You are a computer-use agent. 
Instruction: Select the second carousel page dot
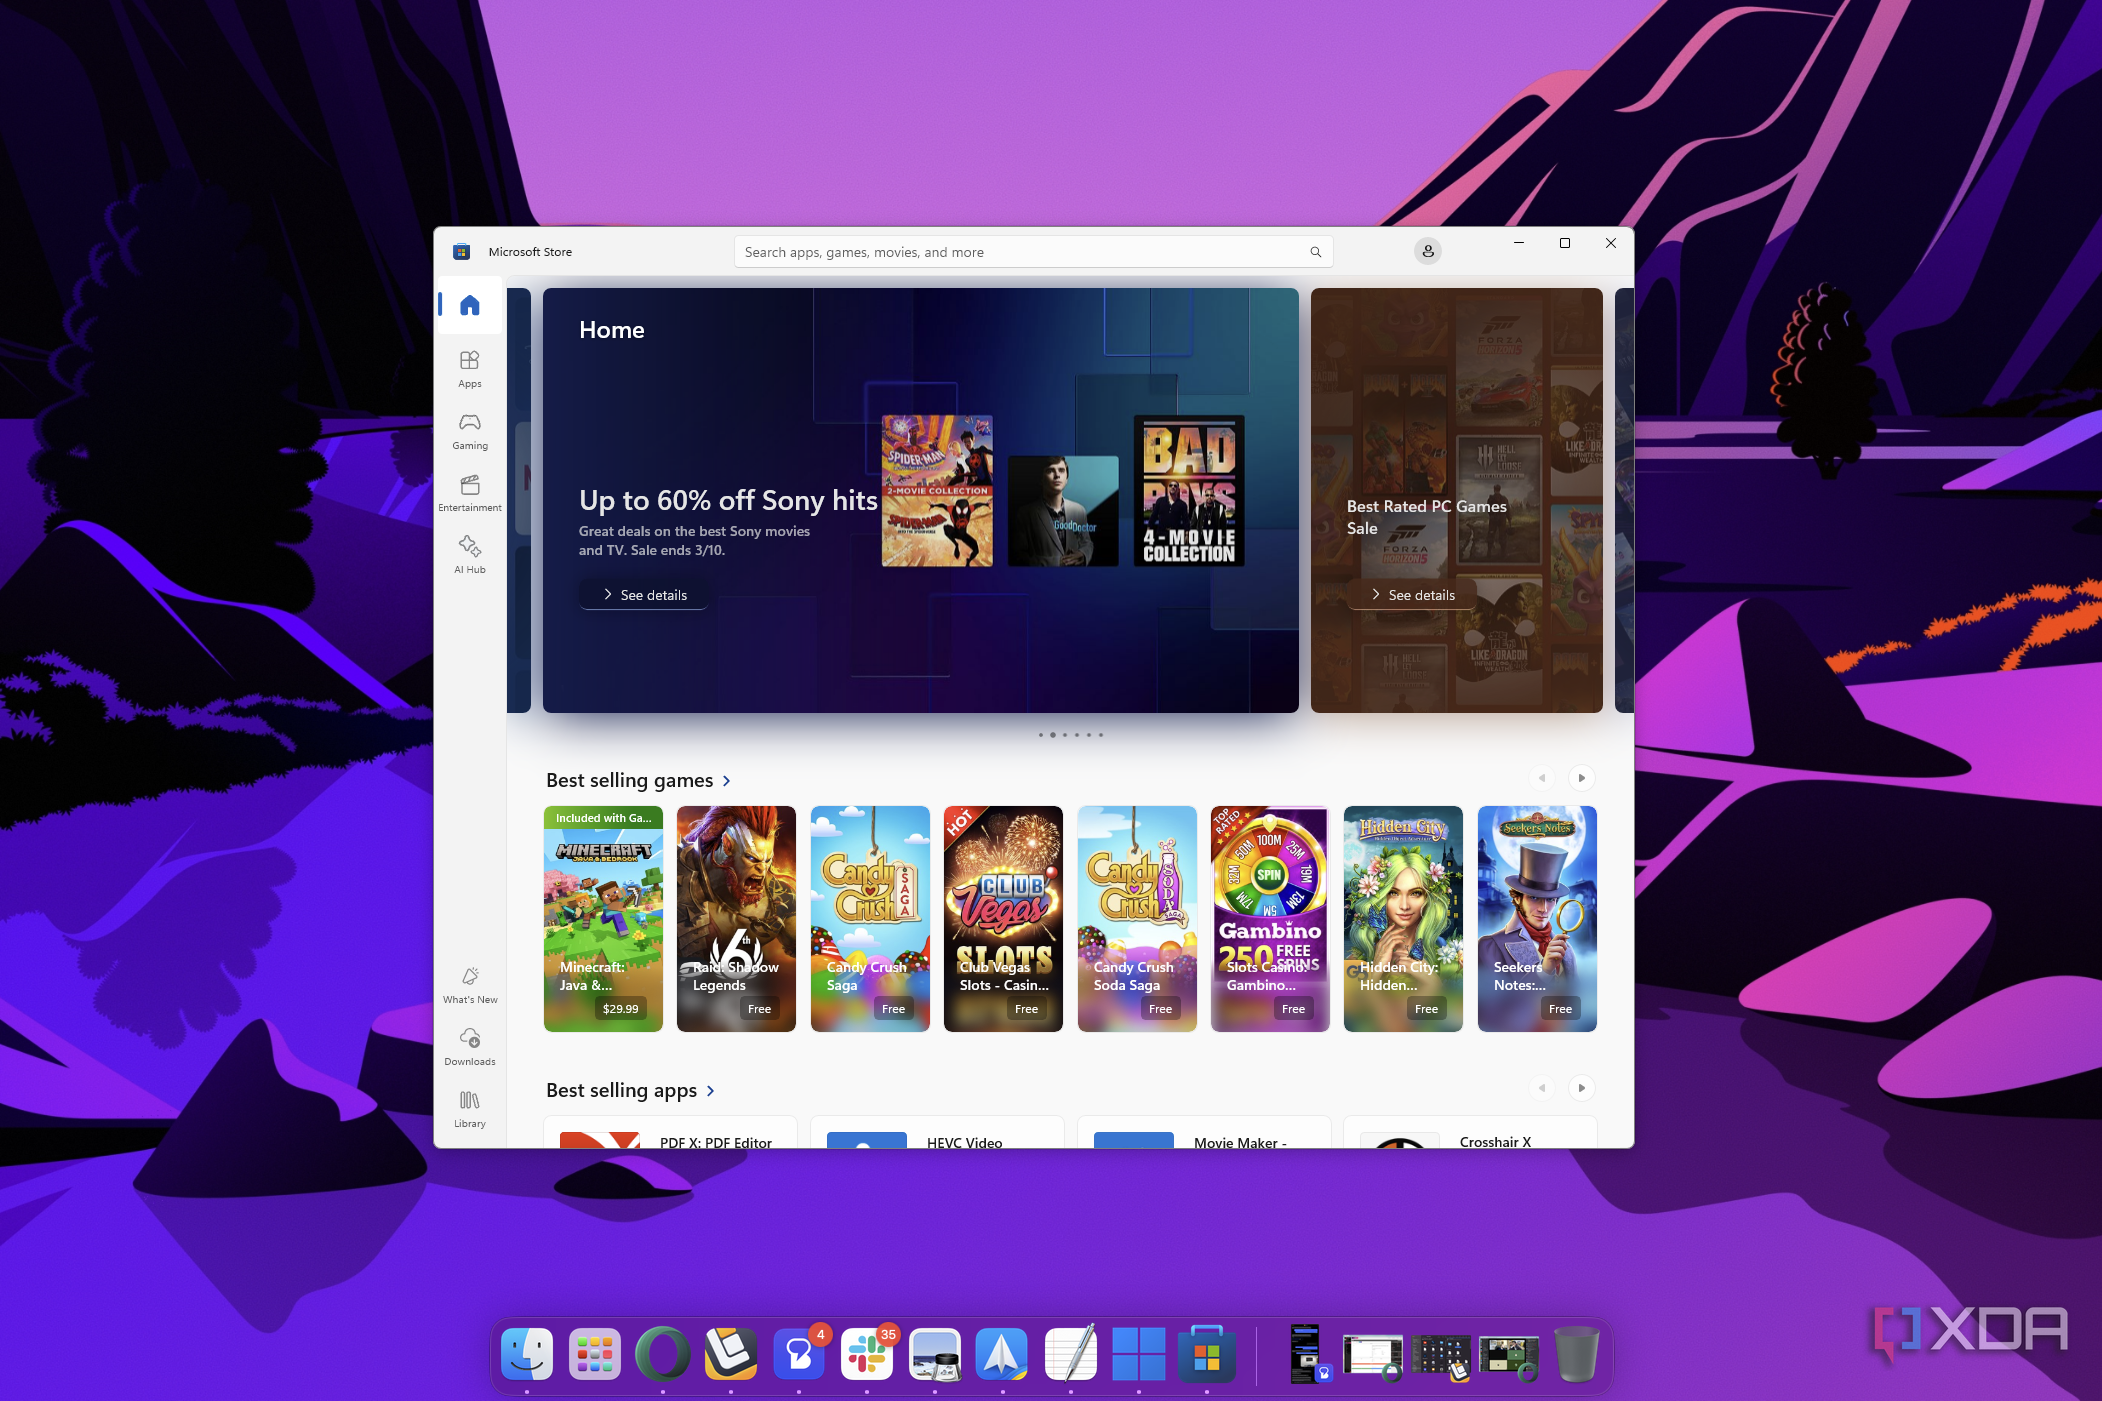point(1052,735)
